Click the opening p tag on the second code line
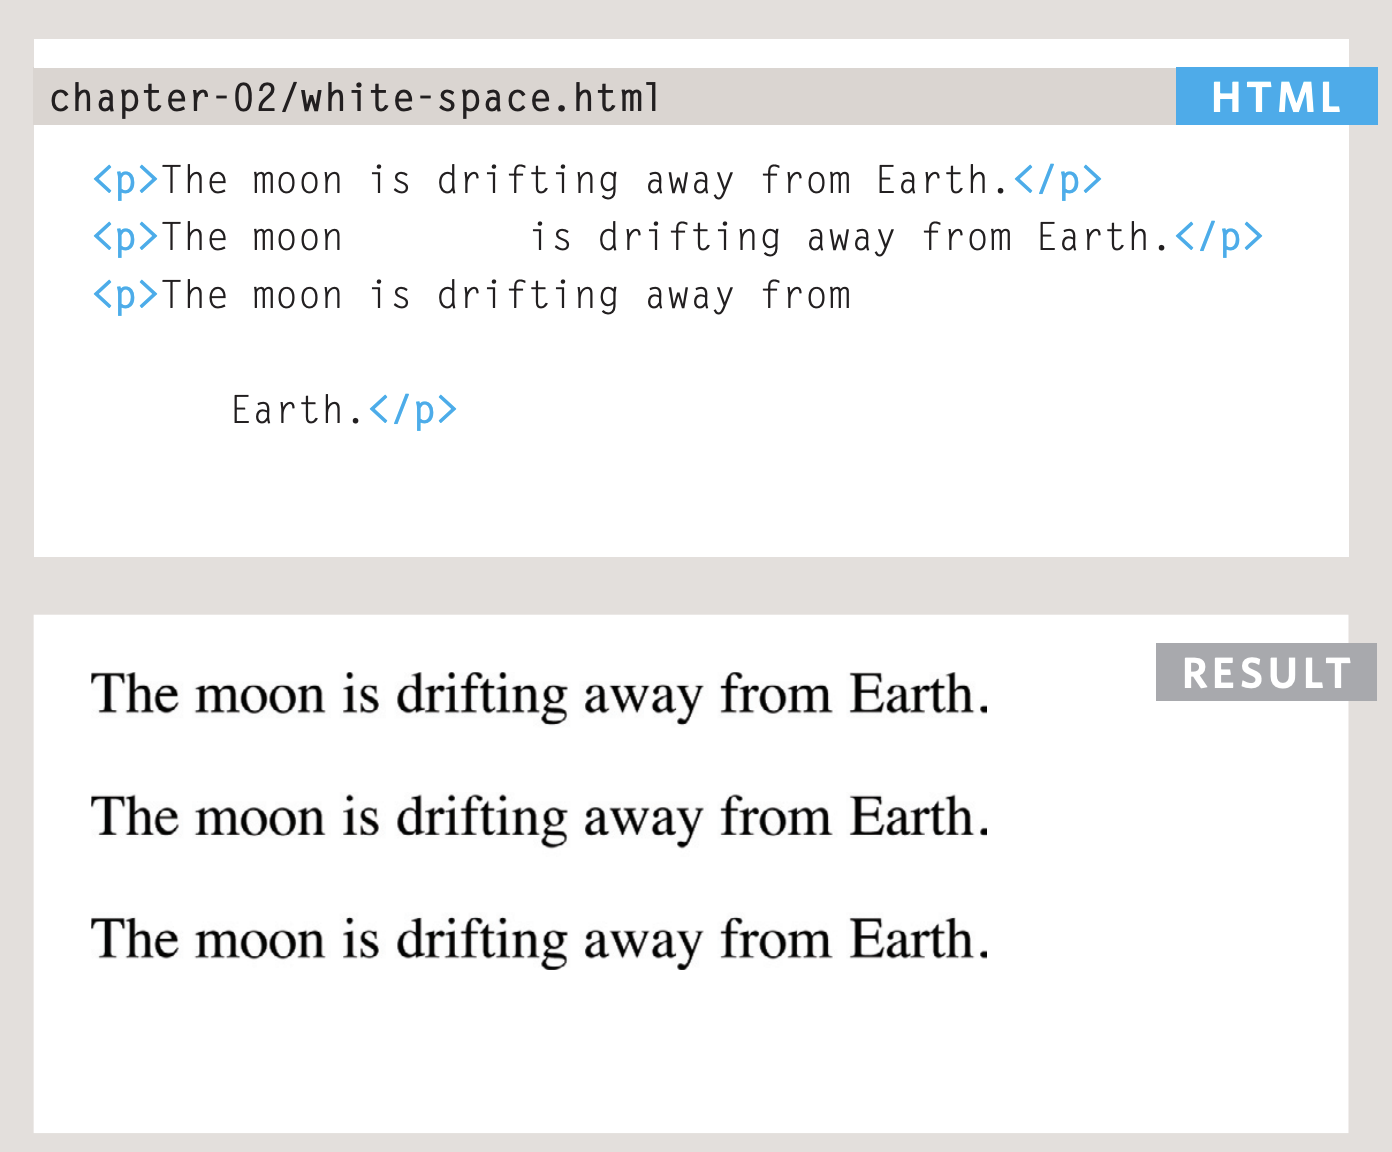The height and width of the screenshot is (1152, 1392). tap(125, 238)
